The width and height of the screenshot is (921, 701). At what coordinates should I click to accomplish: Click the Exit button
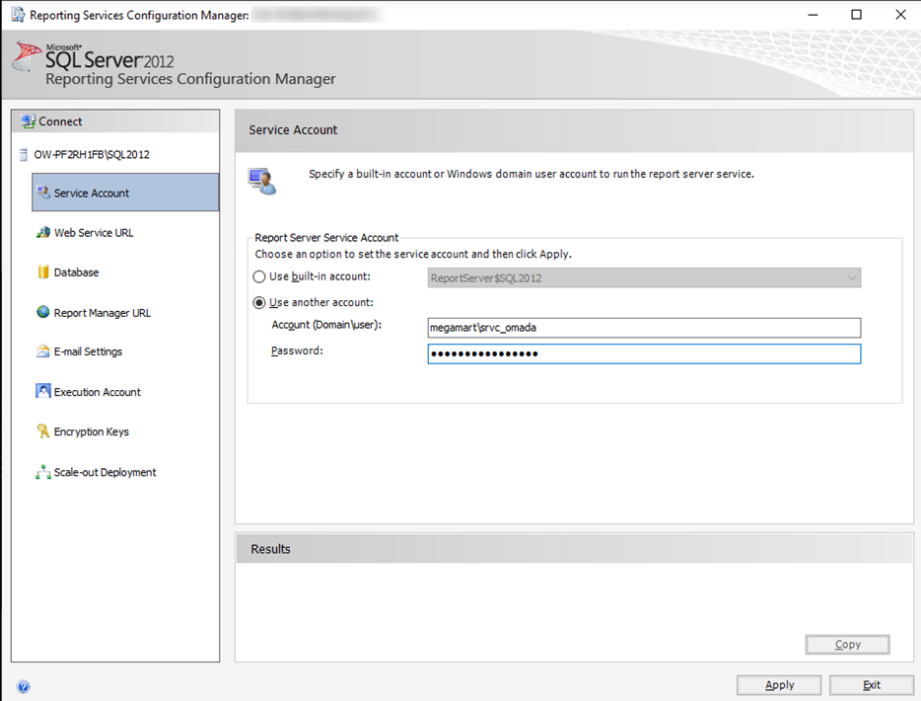pyautogui.click(x=872, y=685)
